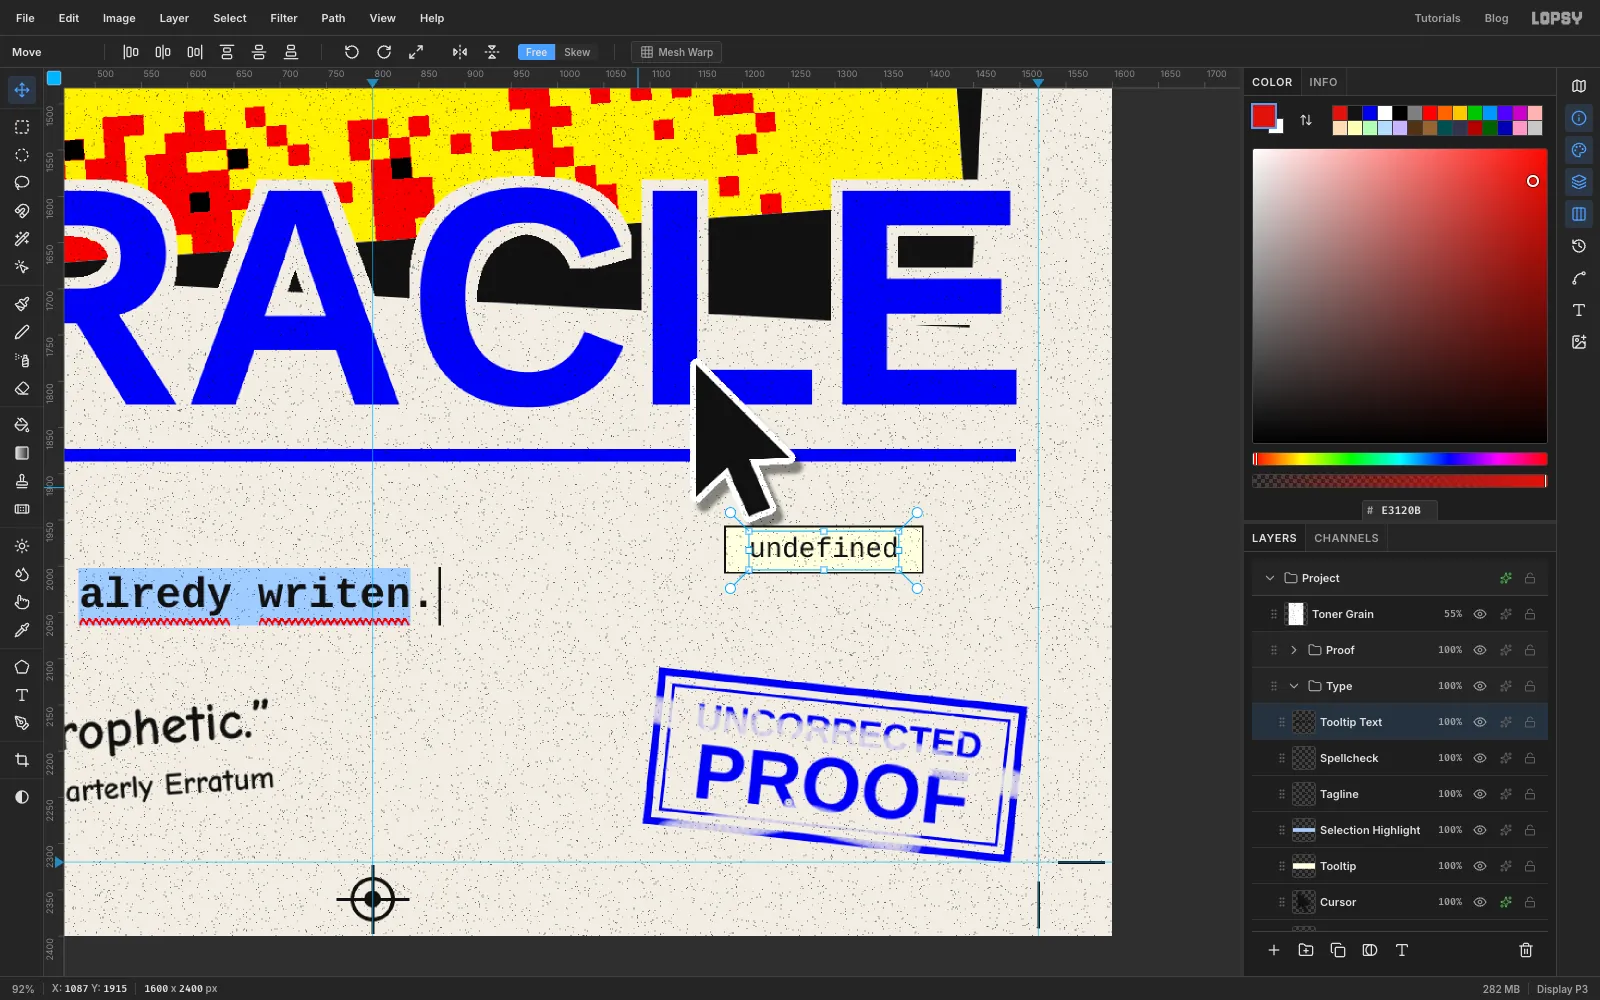
Task: Click the foreground red color swatch
Action: coord(1264,116)
